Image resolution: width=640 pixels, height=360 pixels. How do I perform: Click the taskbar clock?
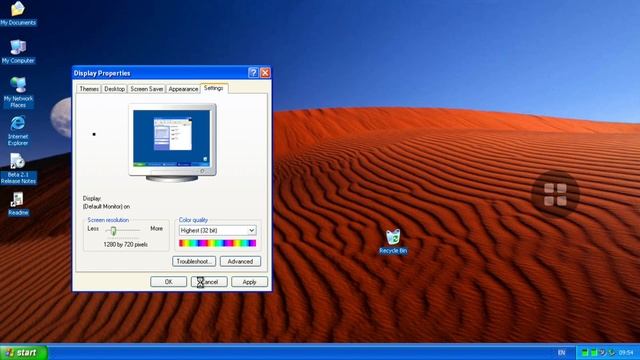pos(626,353)
